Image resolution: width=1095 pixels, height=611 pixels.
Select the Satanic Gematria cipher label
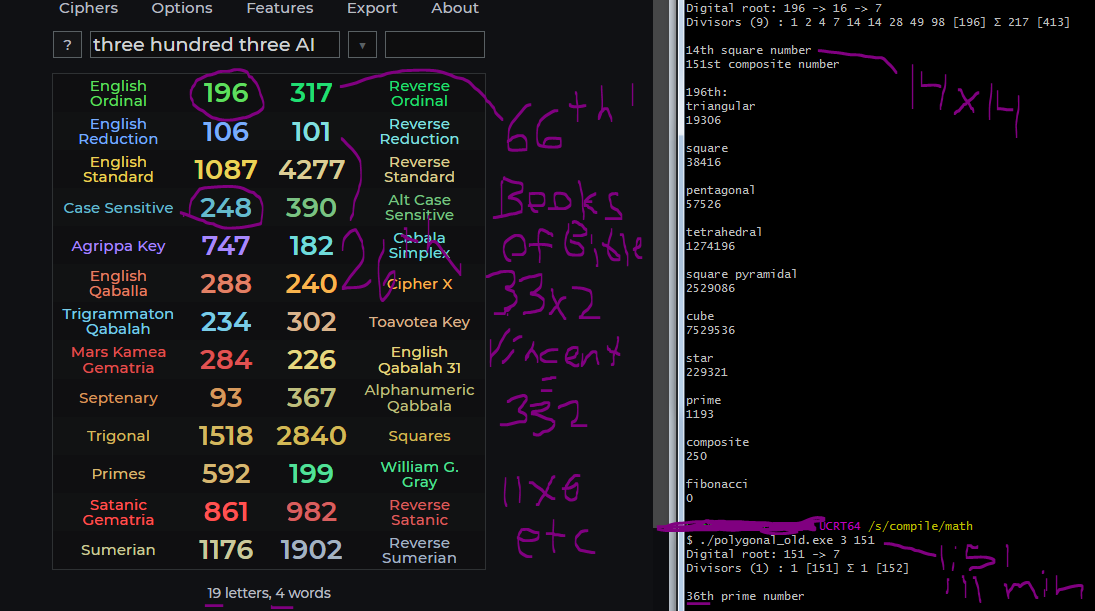tap(118, 512)
